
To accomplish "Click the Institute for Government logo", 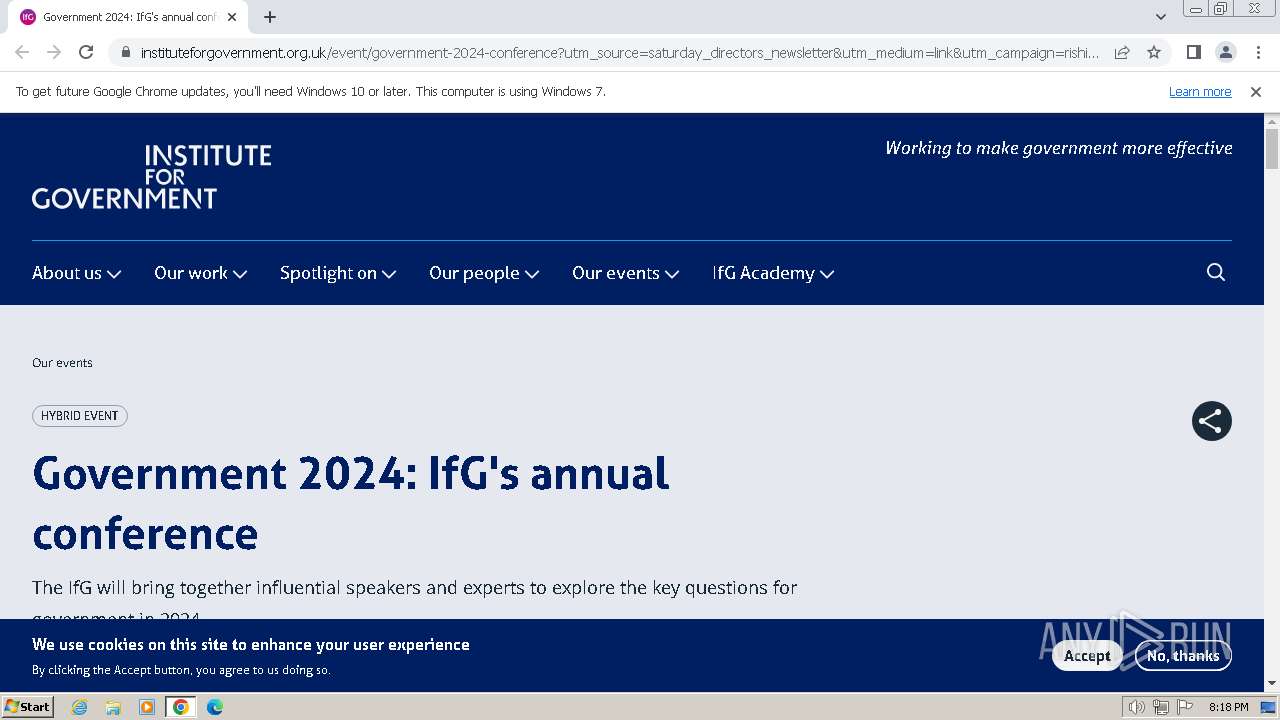I will pyautogui.click(x=152, y=176).
